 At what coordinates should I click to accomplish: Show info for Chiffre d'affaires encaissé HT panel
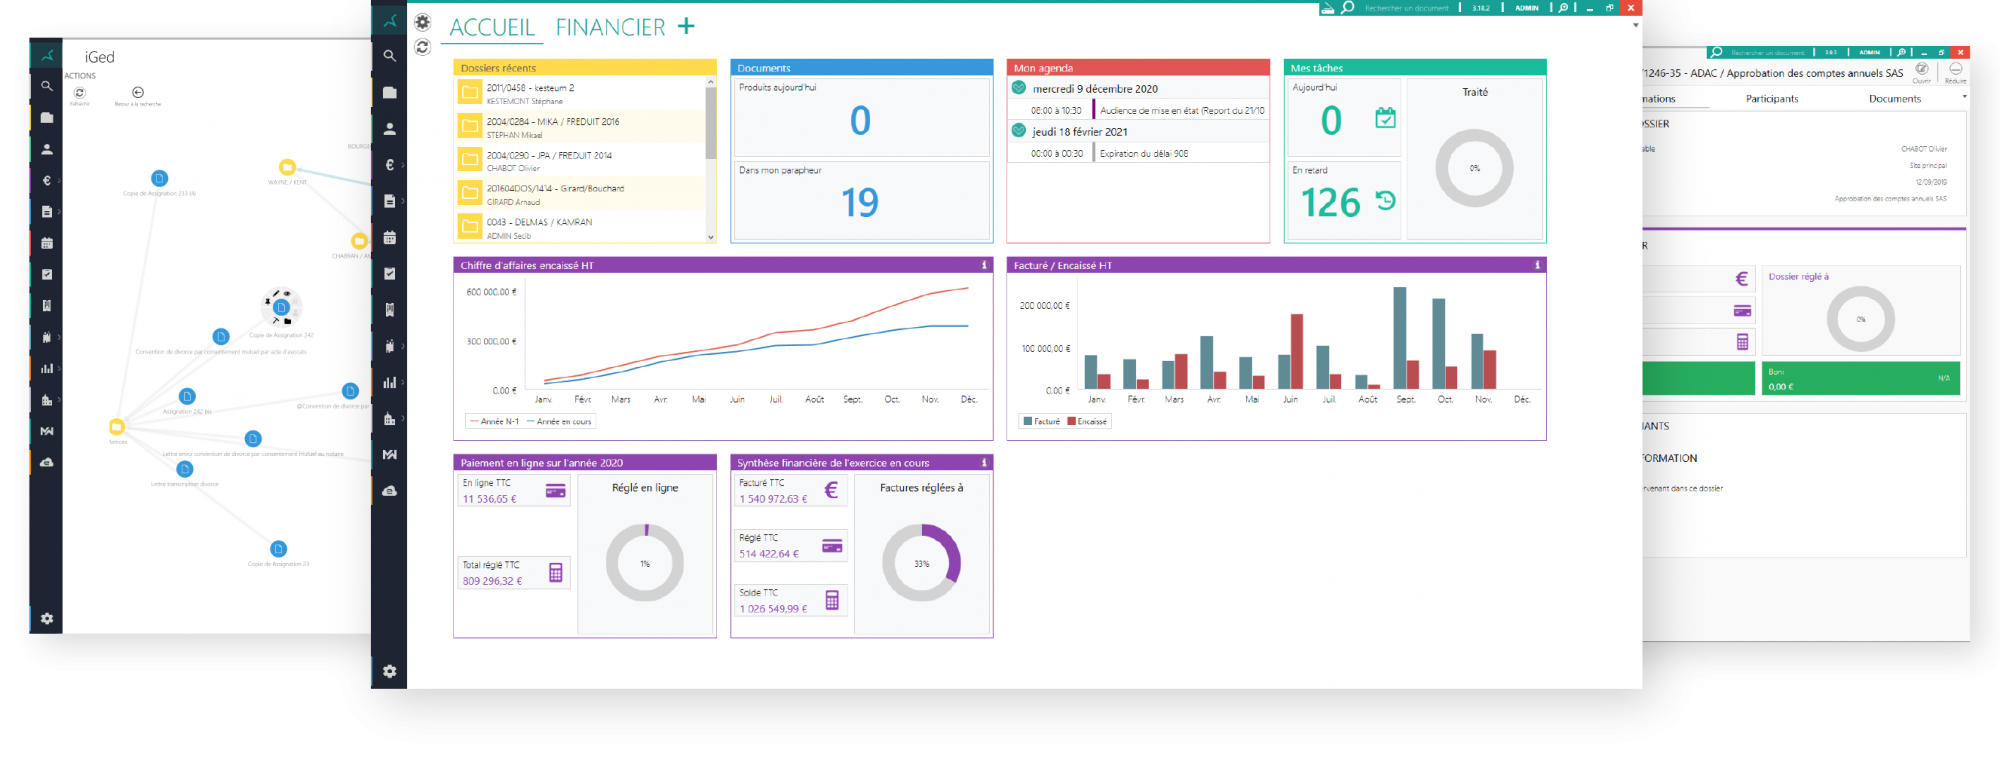[x=984, y=265]
